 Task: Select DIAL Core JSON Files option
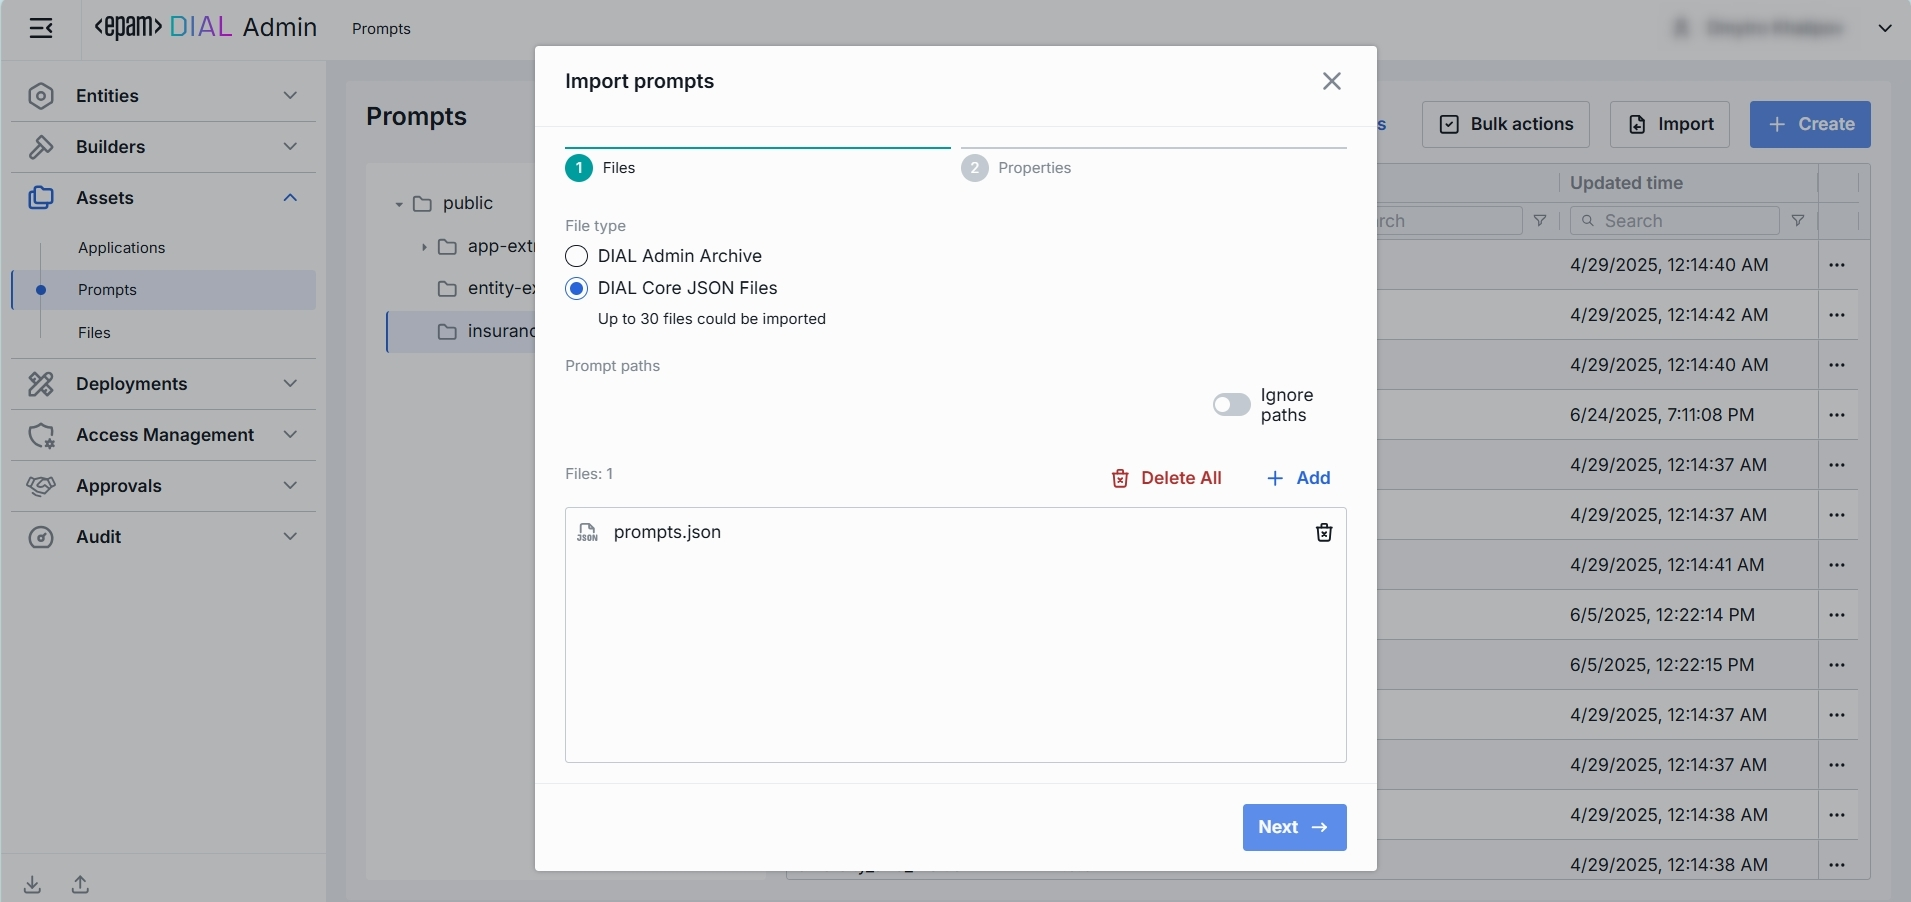[576, 289]
